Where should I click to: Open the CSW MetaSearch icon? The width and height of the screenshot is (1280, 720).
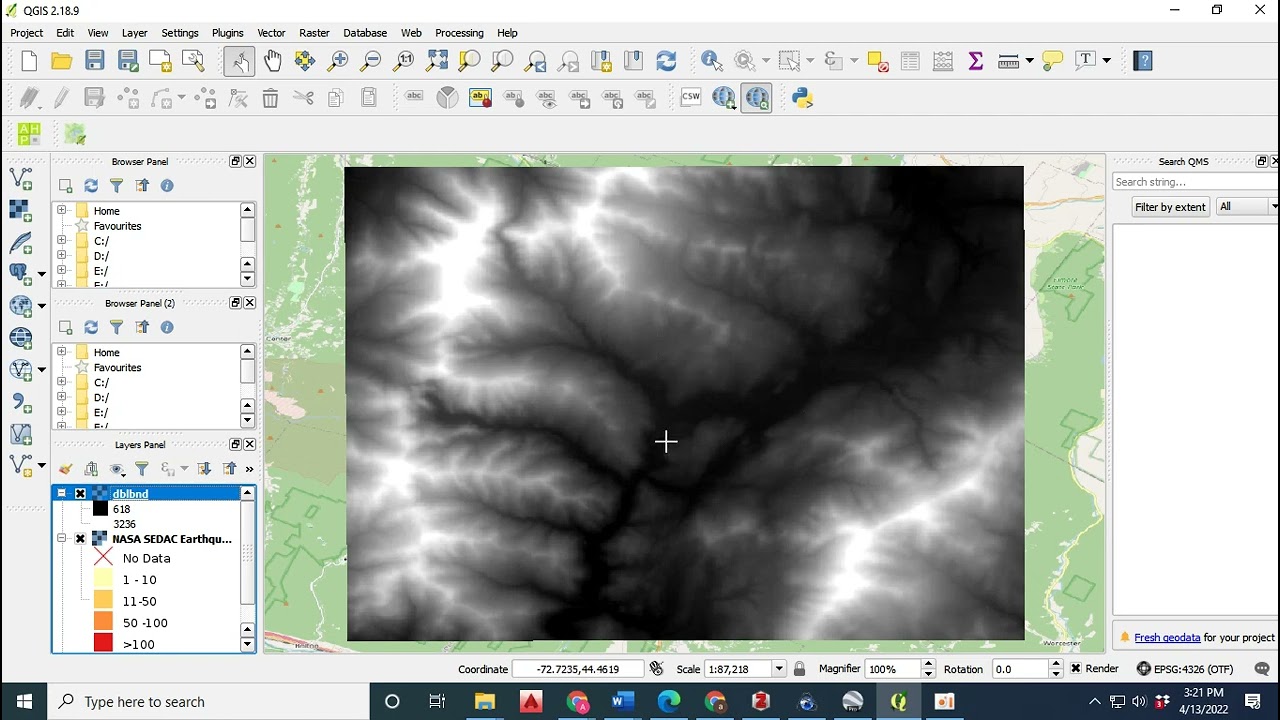[x=691, y=98]
